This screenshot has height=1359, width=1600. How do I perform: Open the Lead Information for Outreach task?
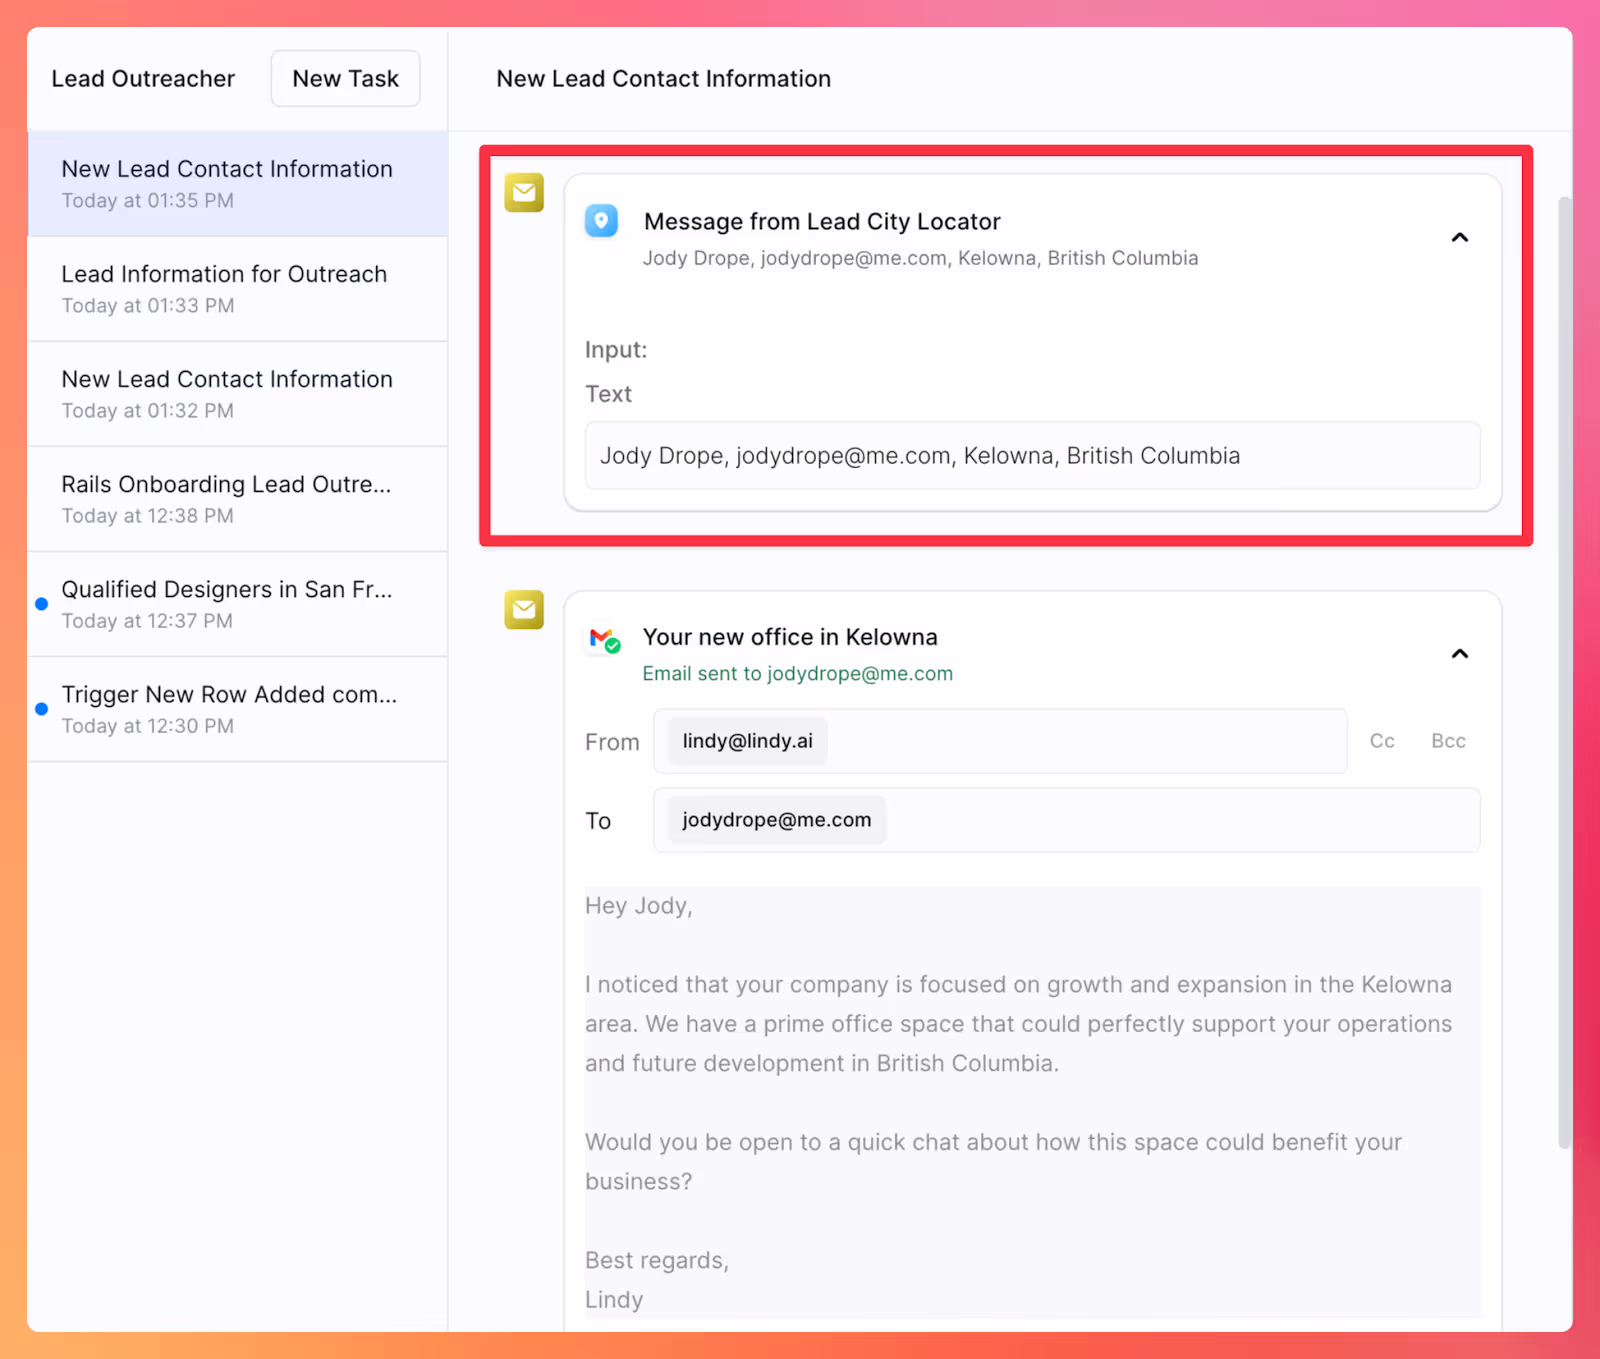click(x=237, y=289)
